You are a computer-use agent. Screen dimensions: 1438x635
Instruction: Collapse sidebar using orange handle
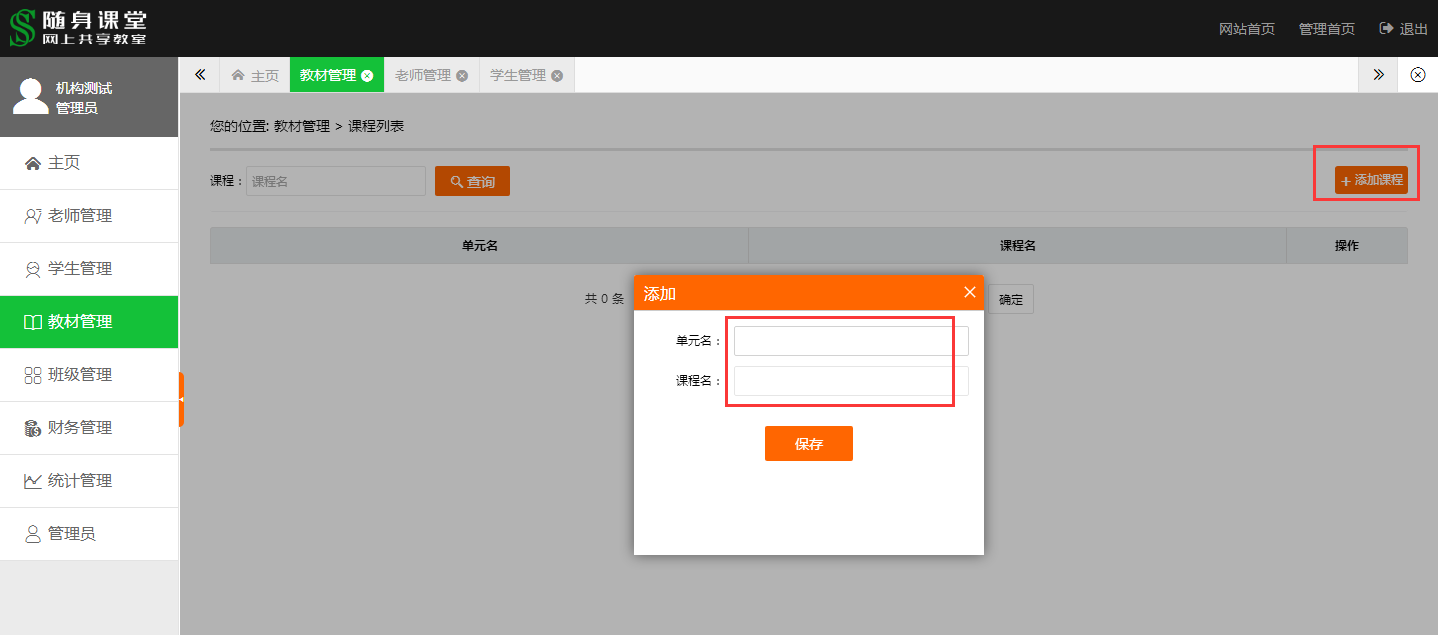click(x=181, y=399)
